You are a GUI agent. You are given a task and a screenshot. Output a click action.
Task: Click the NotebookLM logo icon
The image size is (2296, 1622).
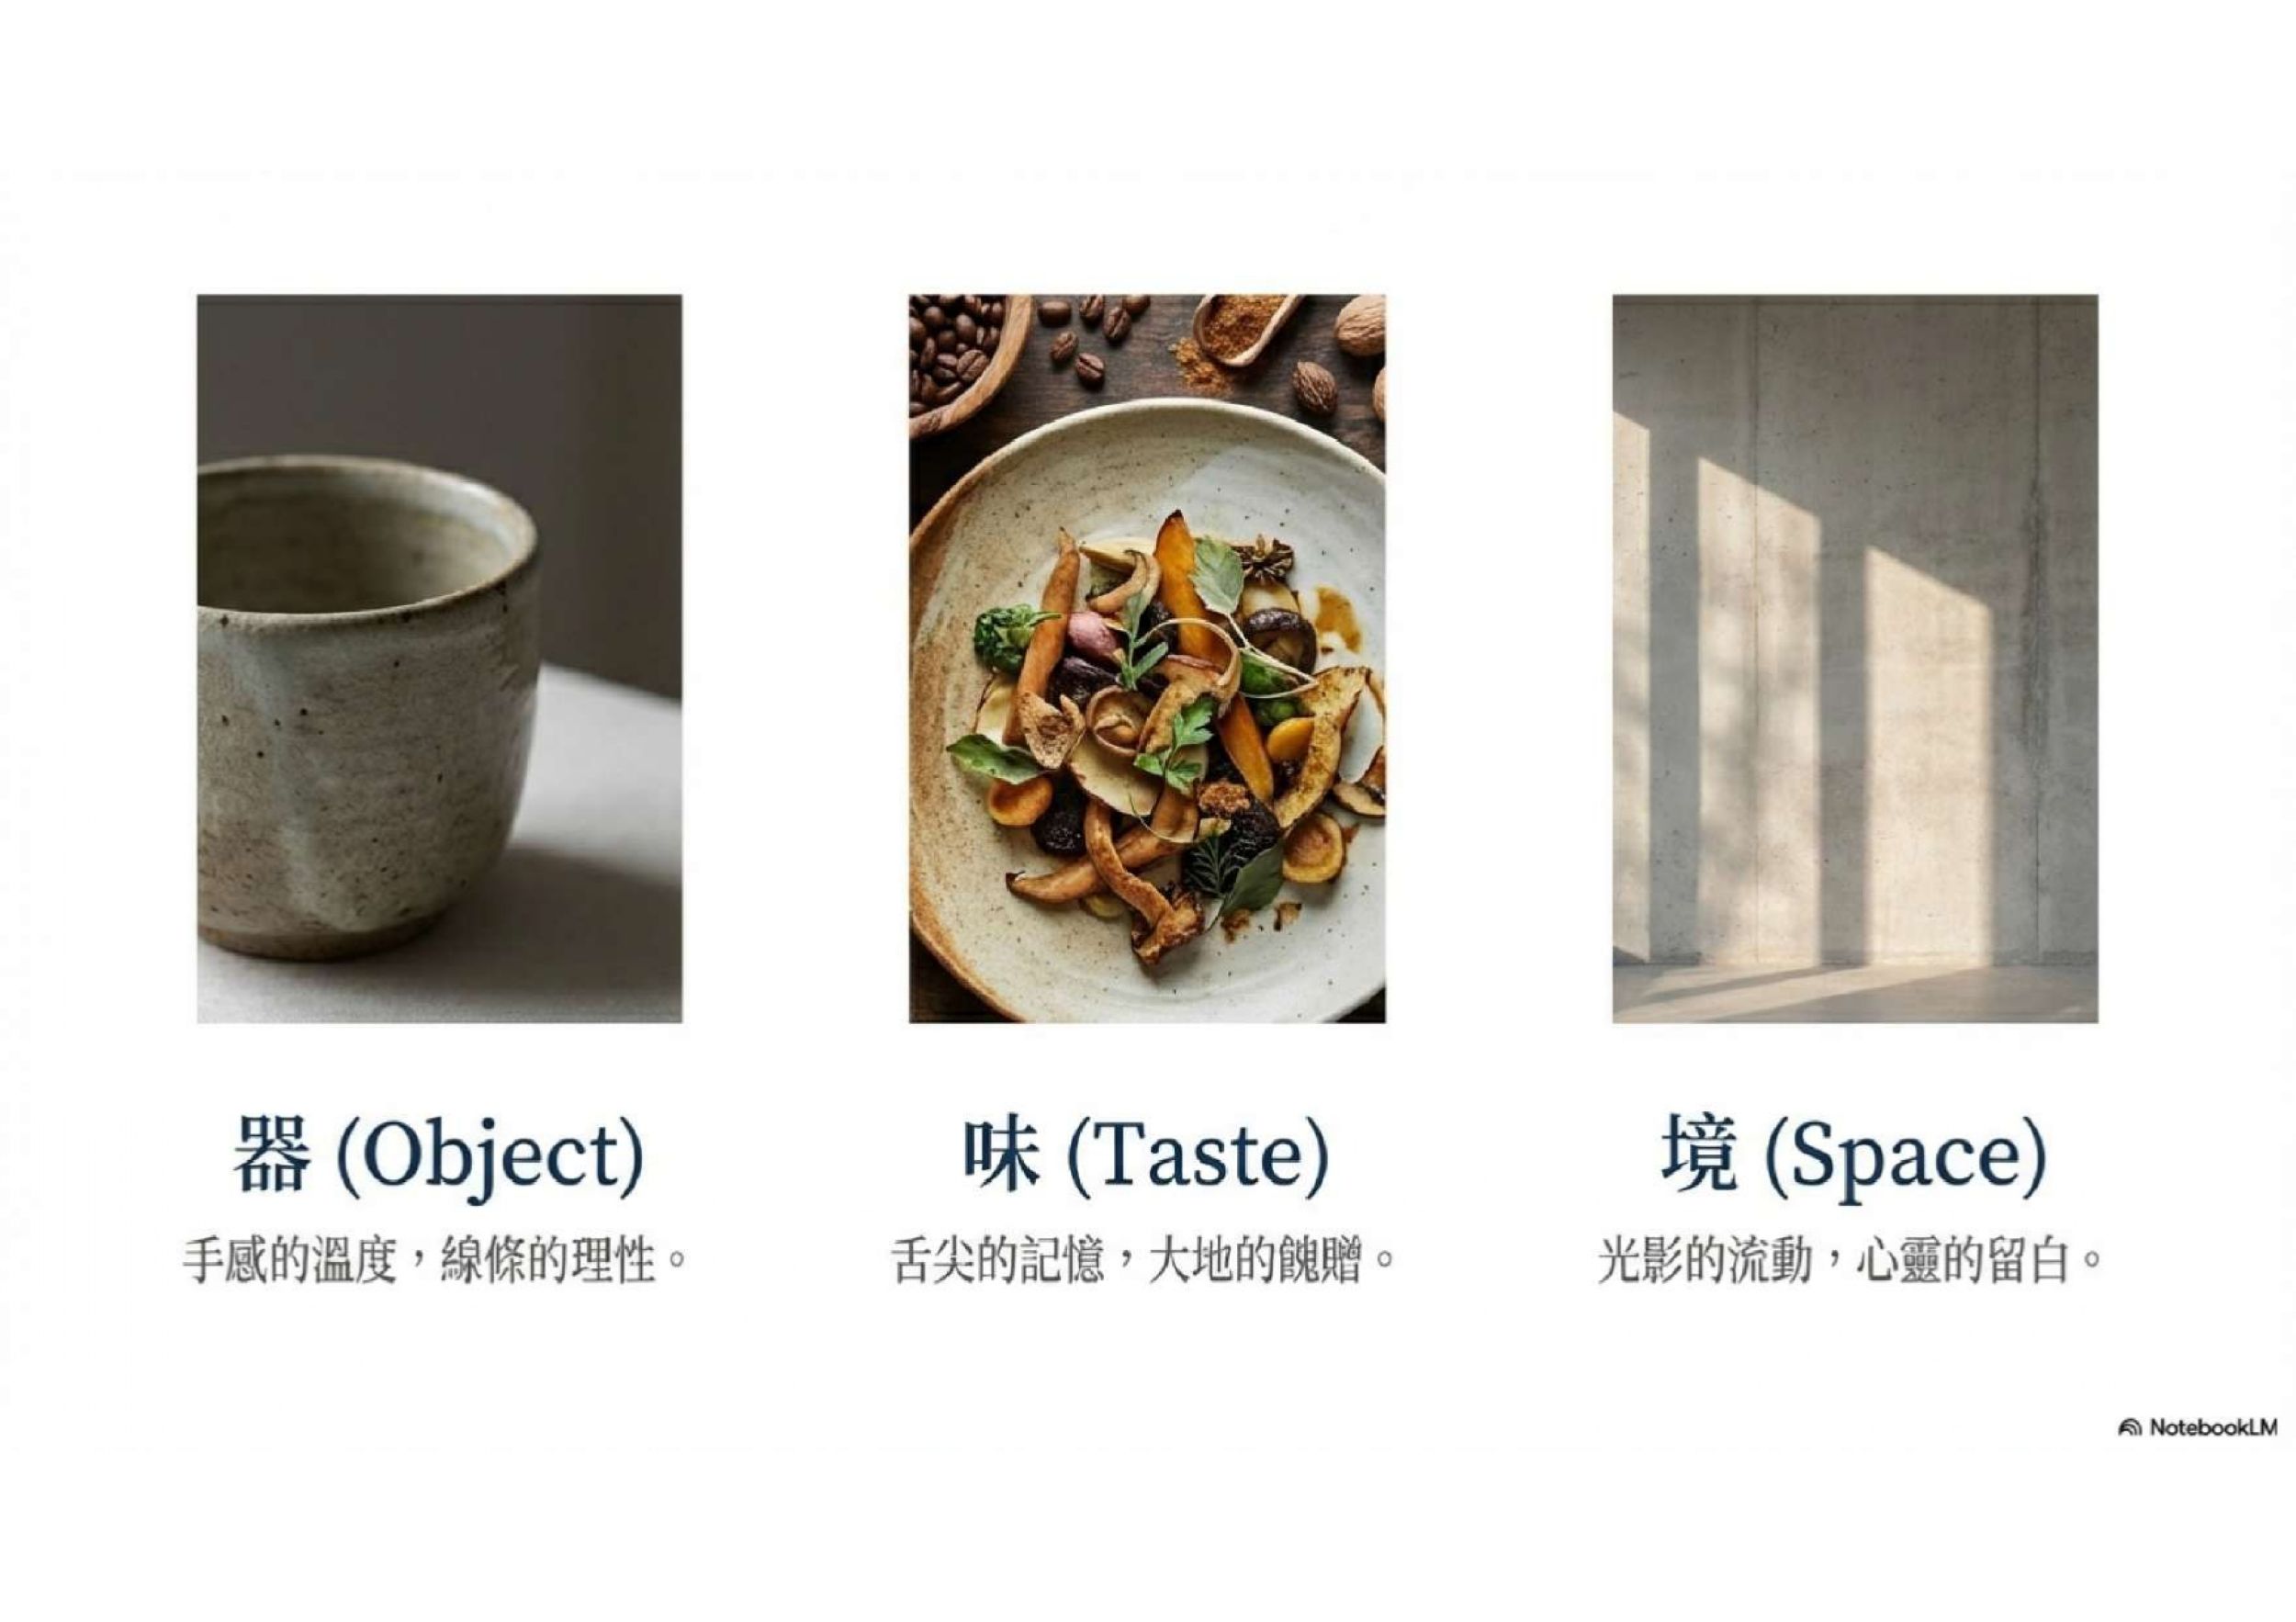click(x=2130, y=1427)
